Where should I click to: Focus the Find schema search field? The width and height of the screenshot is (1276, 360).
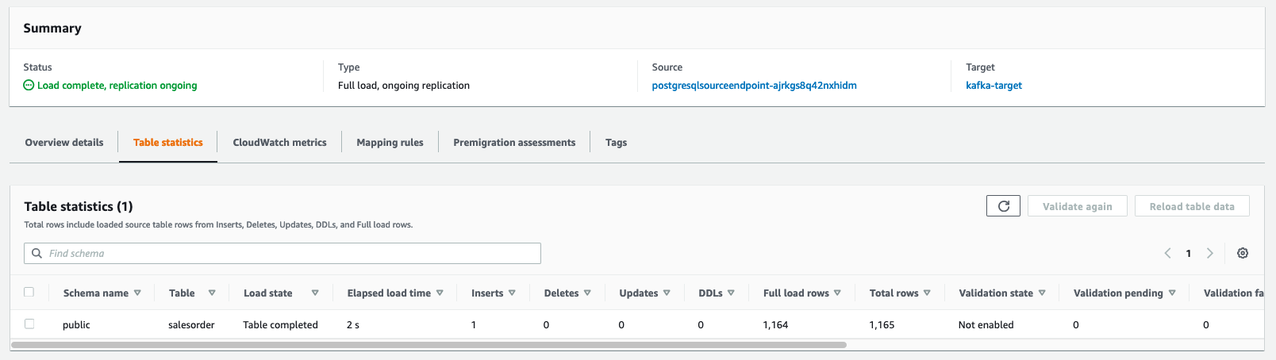point(282,253)
